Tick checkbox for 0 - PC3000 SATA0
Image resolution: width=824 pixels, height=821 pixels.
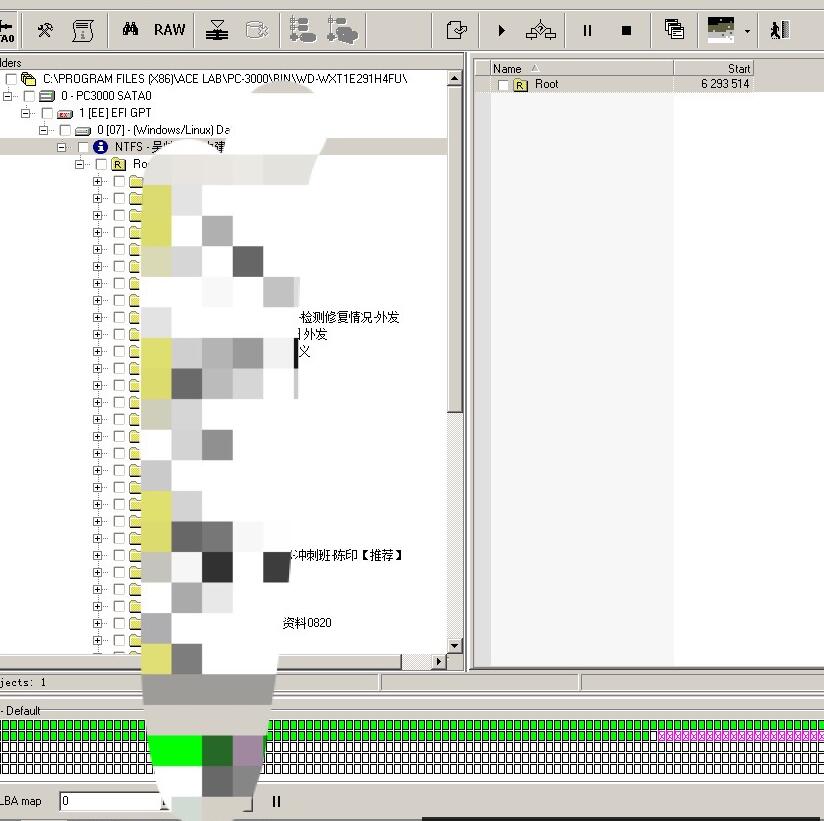[x=29, y=96]
